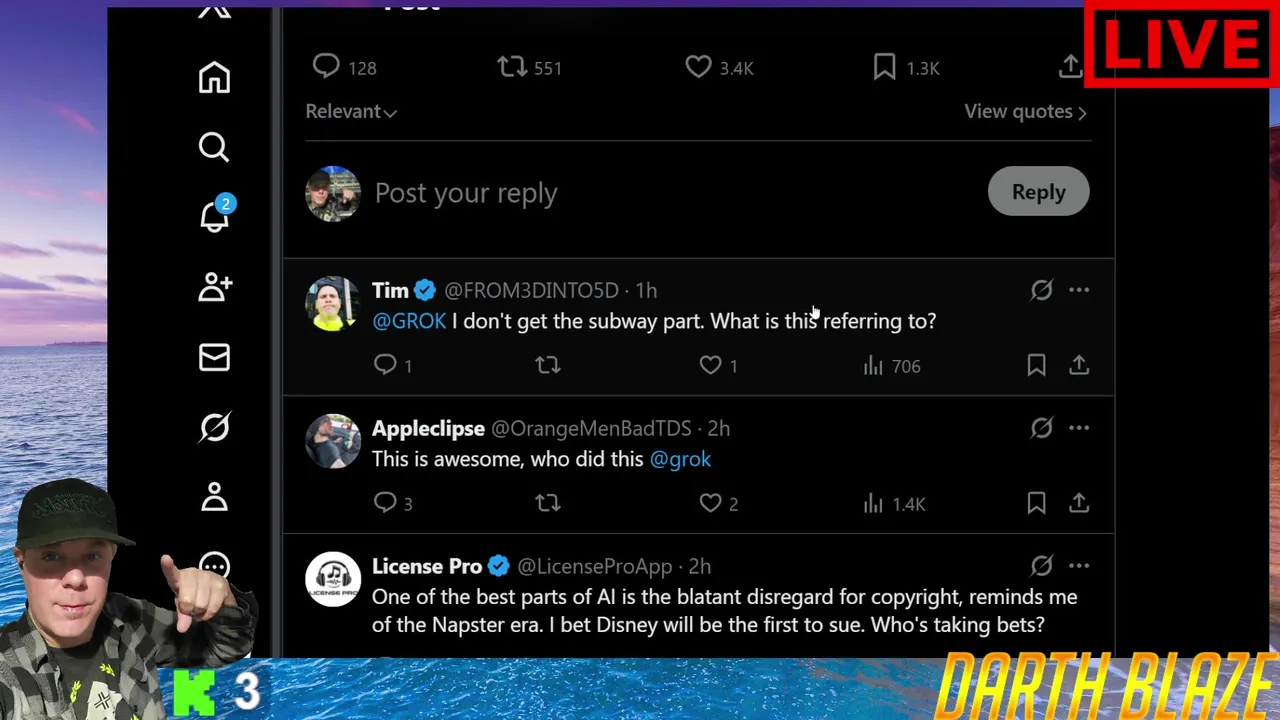
Task: Go to Home in sidebar
Action: point(214,78)
